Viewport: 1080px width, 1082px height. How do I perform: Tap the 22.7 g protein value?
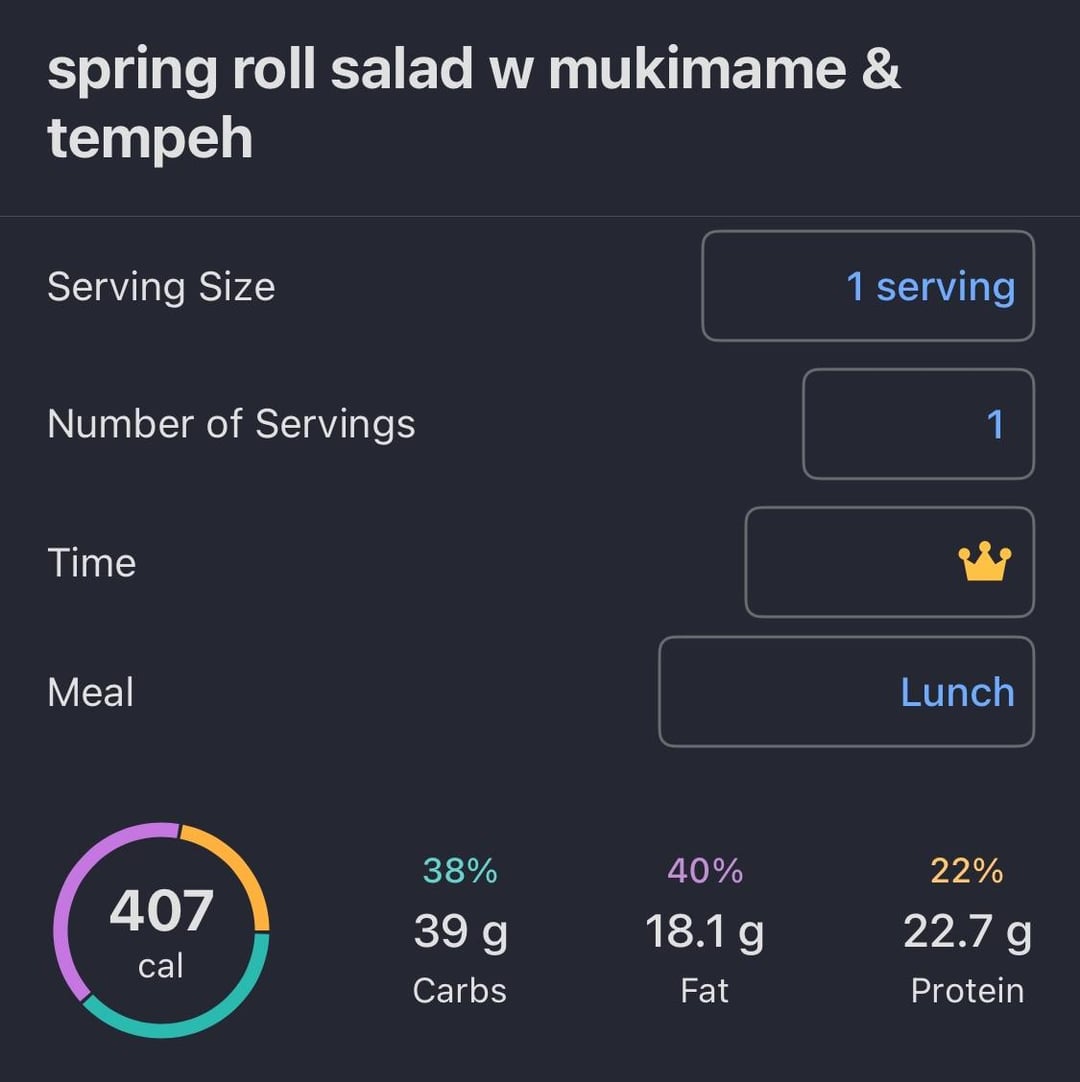pyautogui.click(x=967, y=932)
